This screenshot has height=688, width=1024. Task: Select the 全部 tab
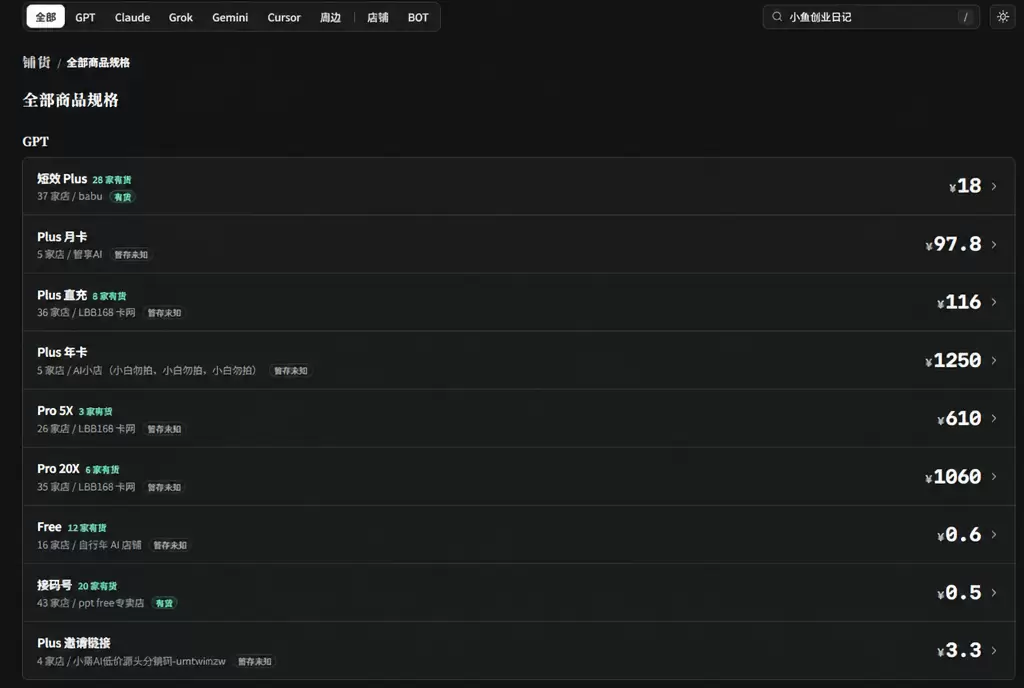(46, 17)
